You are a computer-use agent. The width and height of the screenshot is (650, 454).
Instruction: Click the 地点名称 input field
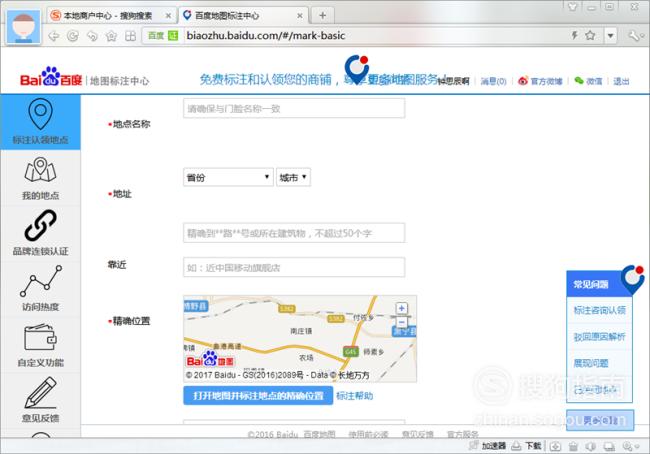point(294,109)
